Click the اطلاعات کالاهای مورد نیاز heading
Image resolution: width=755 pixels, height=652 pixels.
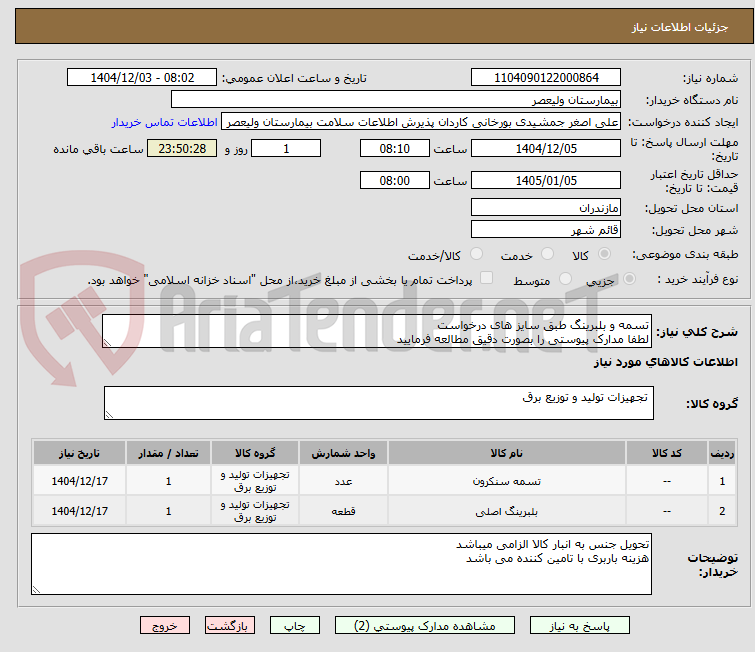coord(665,362)
